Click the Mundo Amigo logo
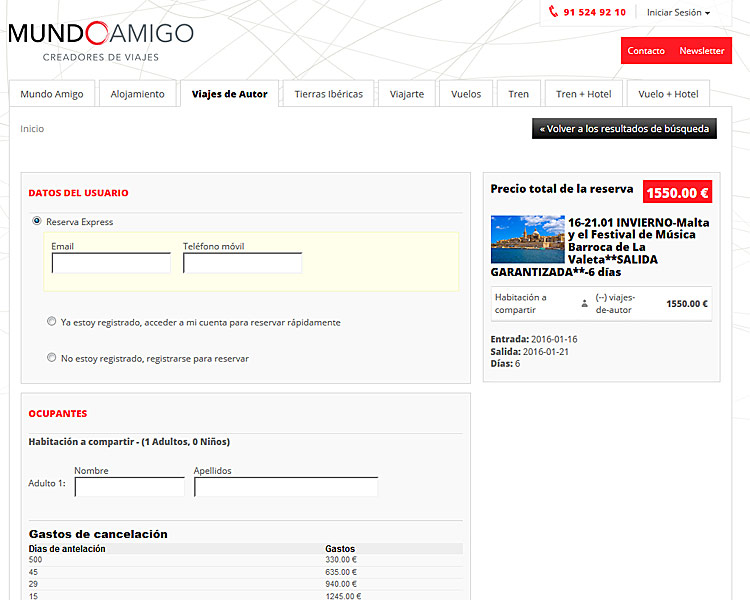750x600 pixels. tap(101, 41)
